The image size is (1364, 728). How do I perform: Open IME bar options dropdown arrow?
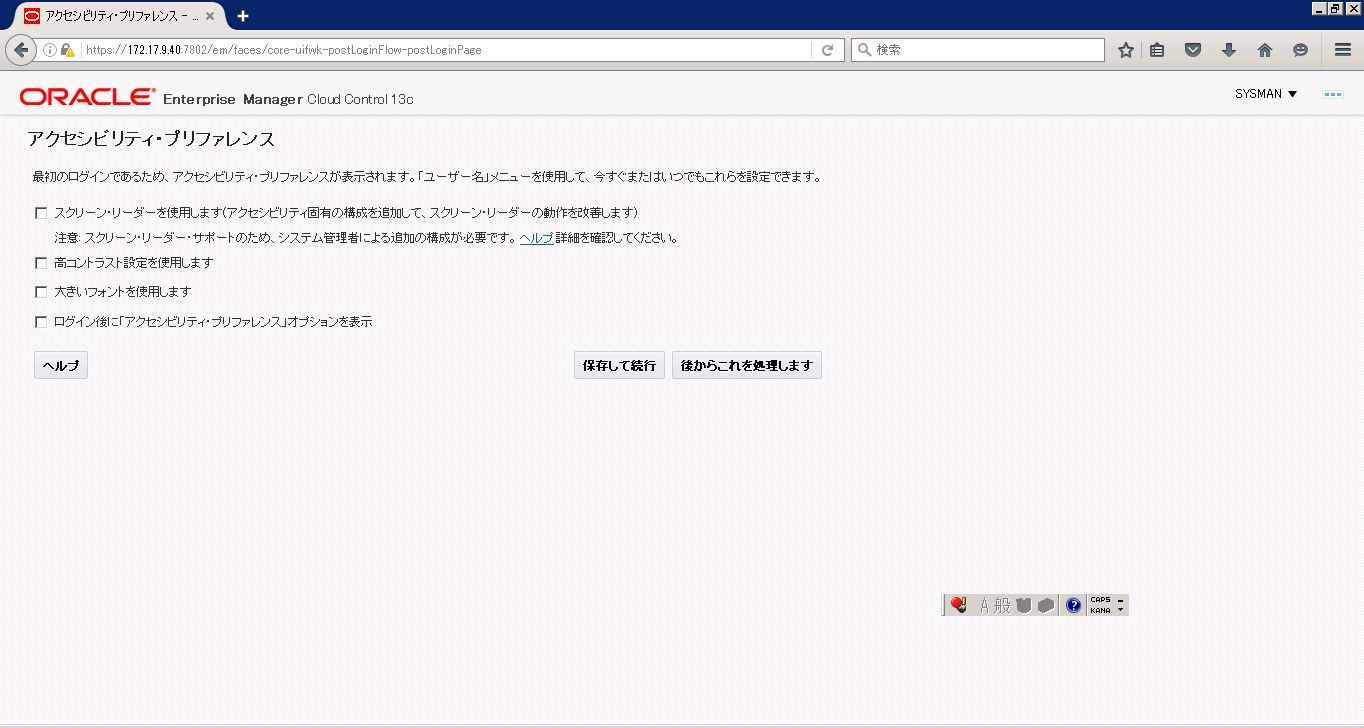click(1120, 610)
